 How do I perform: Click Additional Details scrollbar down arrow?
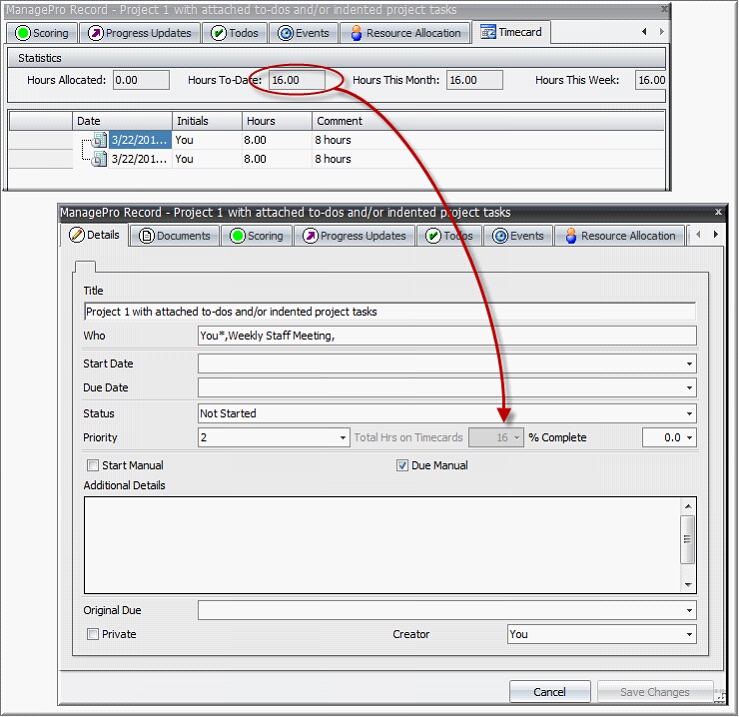688,585
